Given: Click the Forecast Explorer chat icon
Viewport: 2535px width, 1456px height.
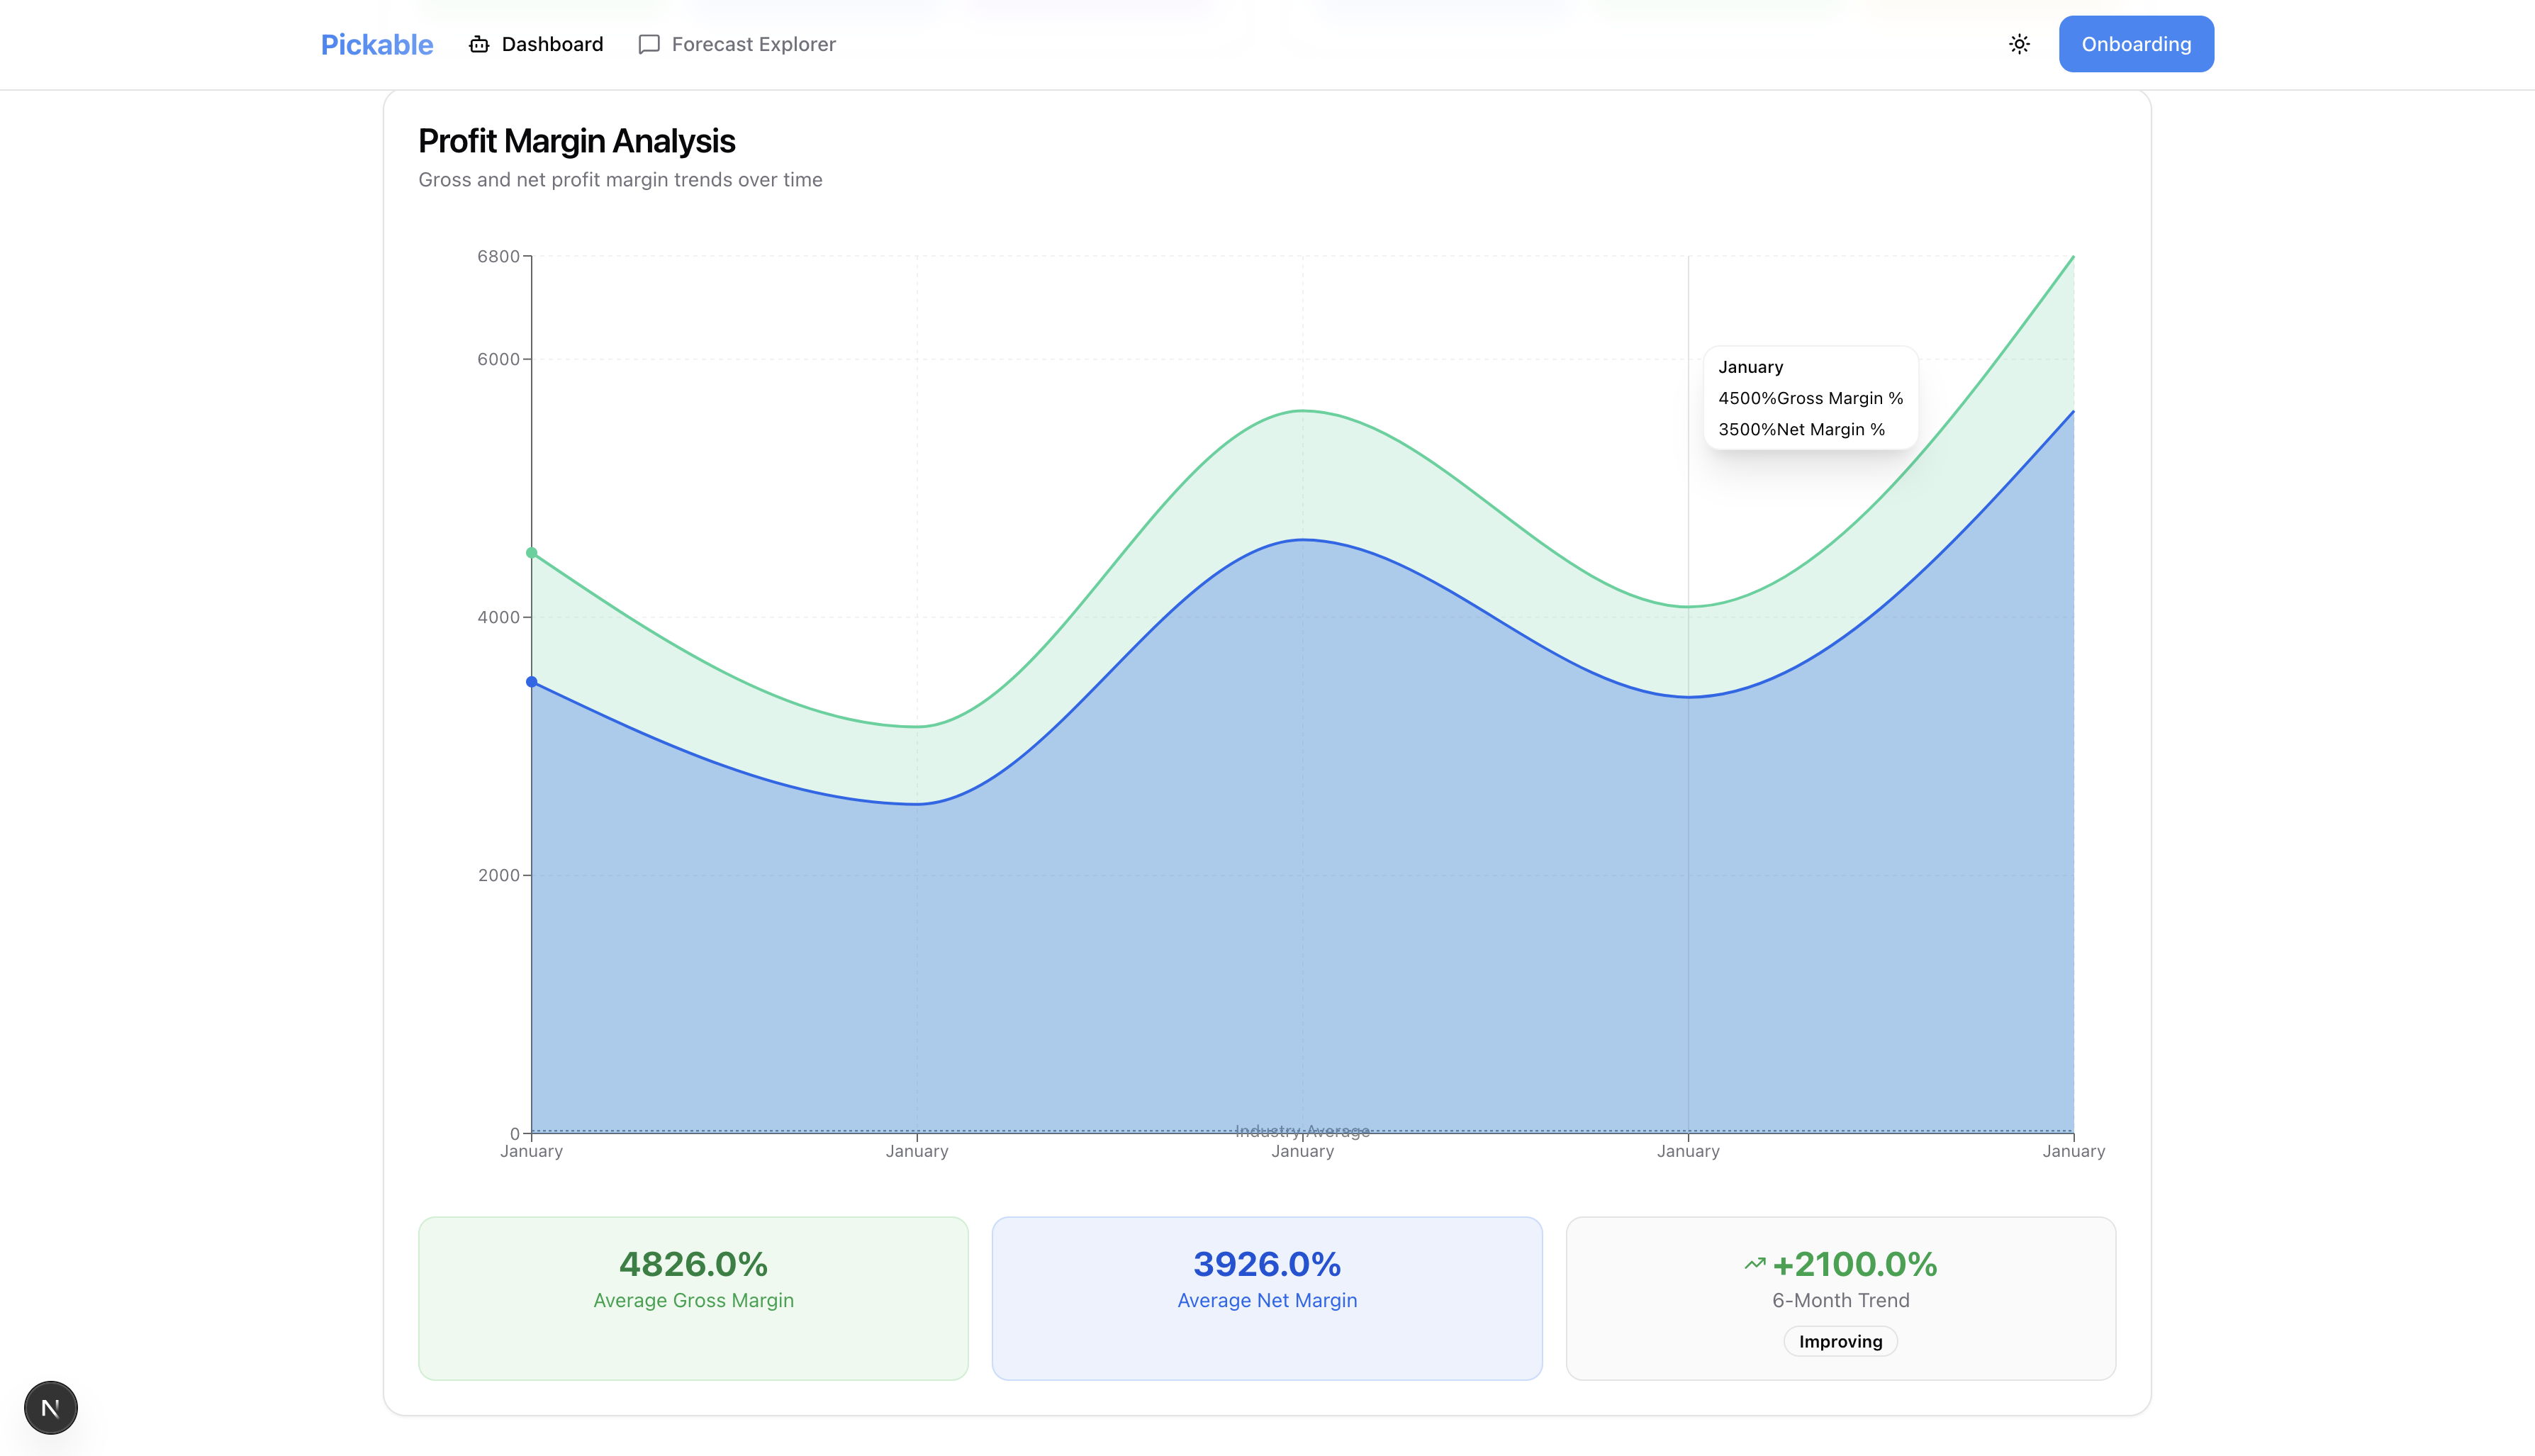Looking at the screenshot, I should click(649, 44).
